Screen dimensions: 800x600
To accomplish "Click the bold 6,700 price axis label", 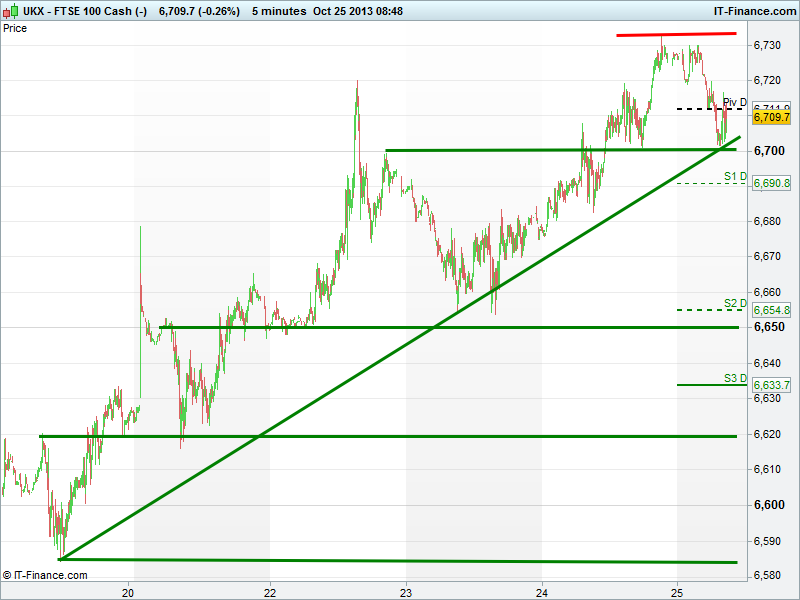I will pos(769,151).
